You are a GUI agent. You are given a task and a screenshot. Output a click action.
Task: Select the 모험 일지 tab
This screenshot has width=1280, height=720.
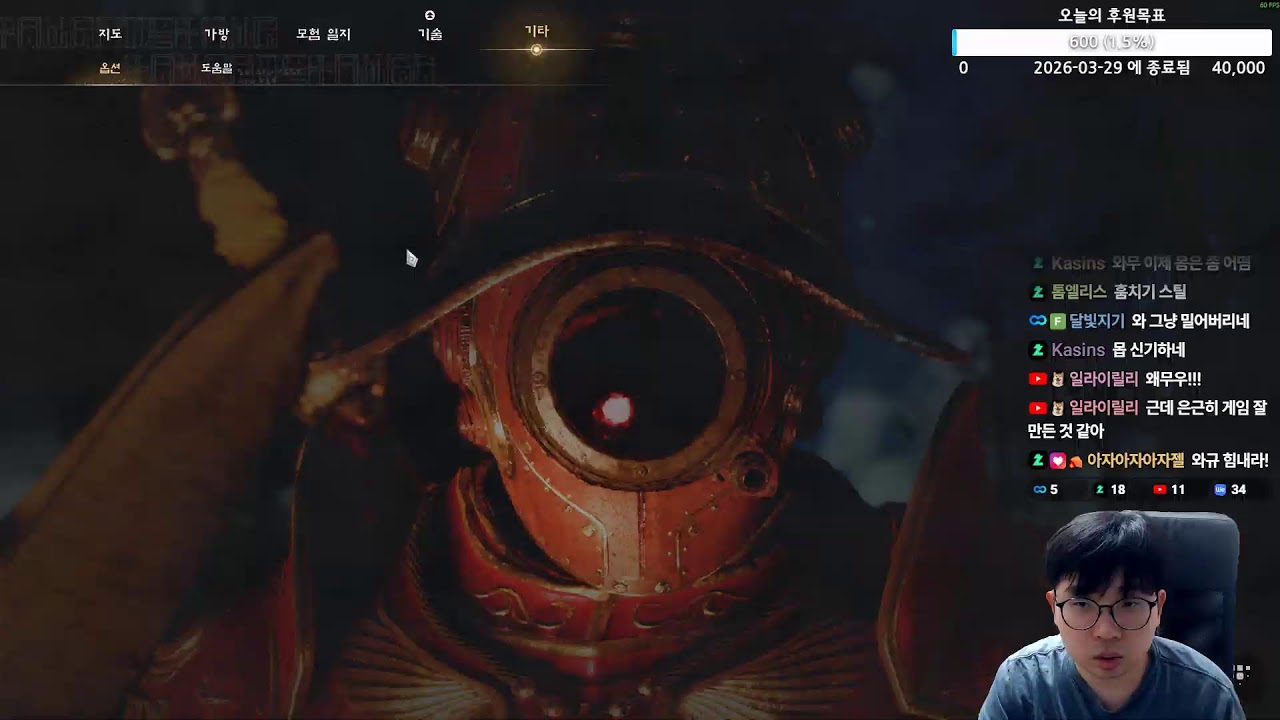pyautogui.click(x=323, y=34)
